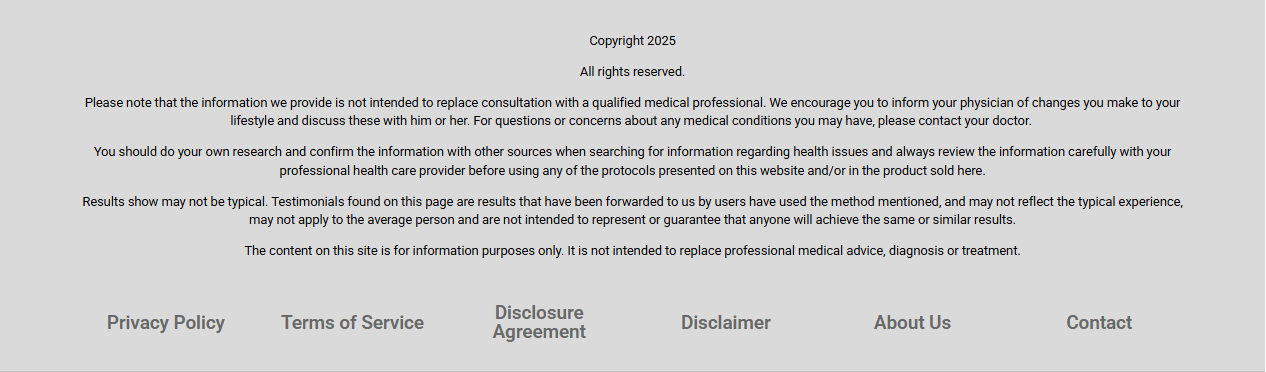Click the line starting 'lifestyle and discuss these'
1266x372 pixels.
click(631, 120)
